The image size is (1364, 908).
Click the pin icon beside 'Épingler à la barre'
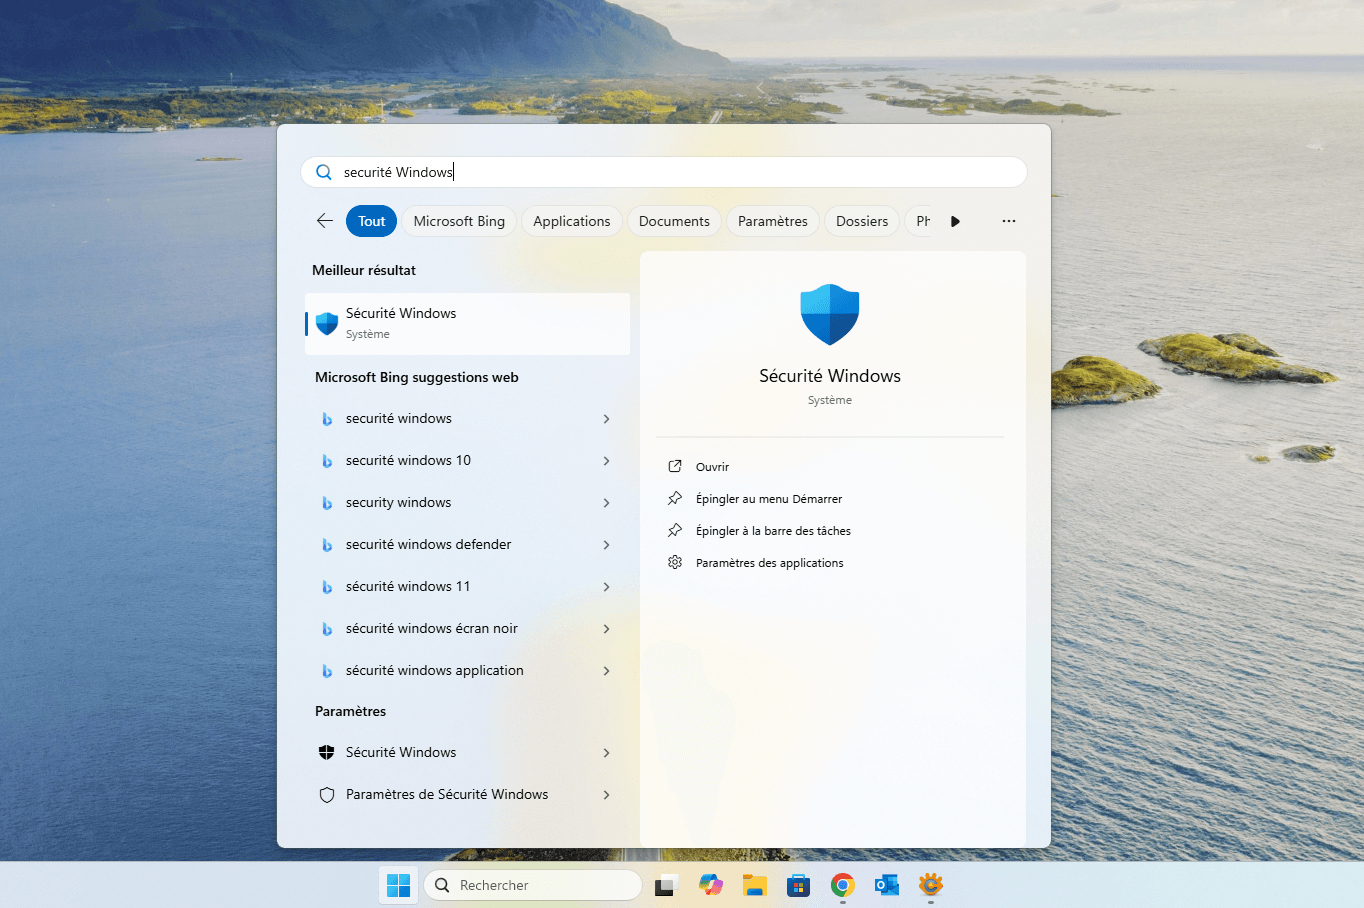coord(675,530)
